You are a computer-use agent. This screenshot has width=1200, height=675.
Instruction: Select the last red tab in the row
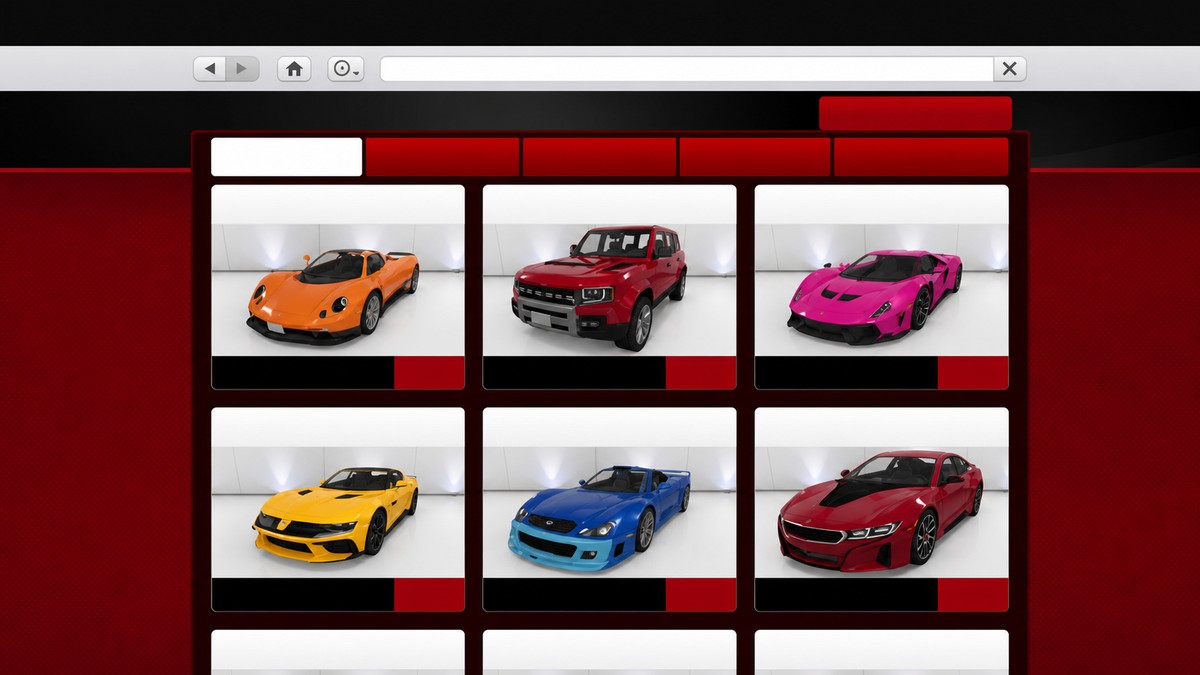click(x=921, y=157)
